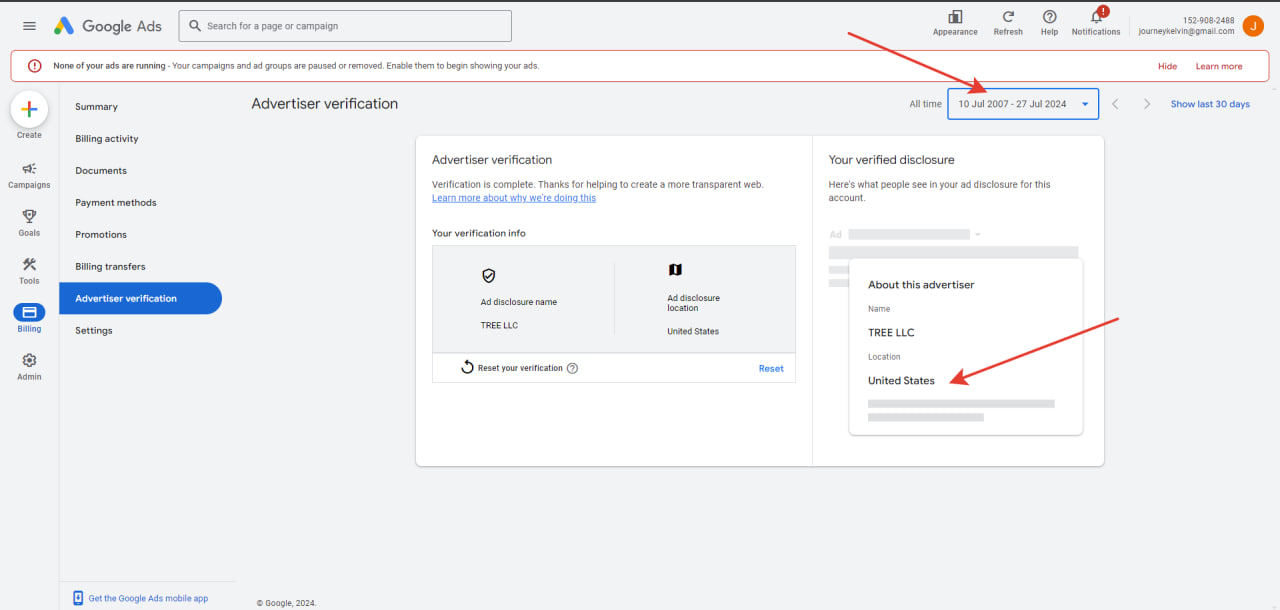The image size is (1280, 610).
Task: Click the © Google, 2024 footer text
Action: pyautogui.click(x=286, y=603)
